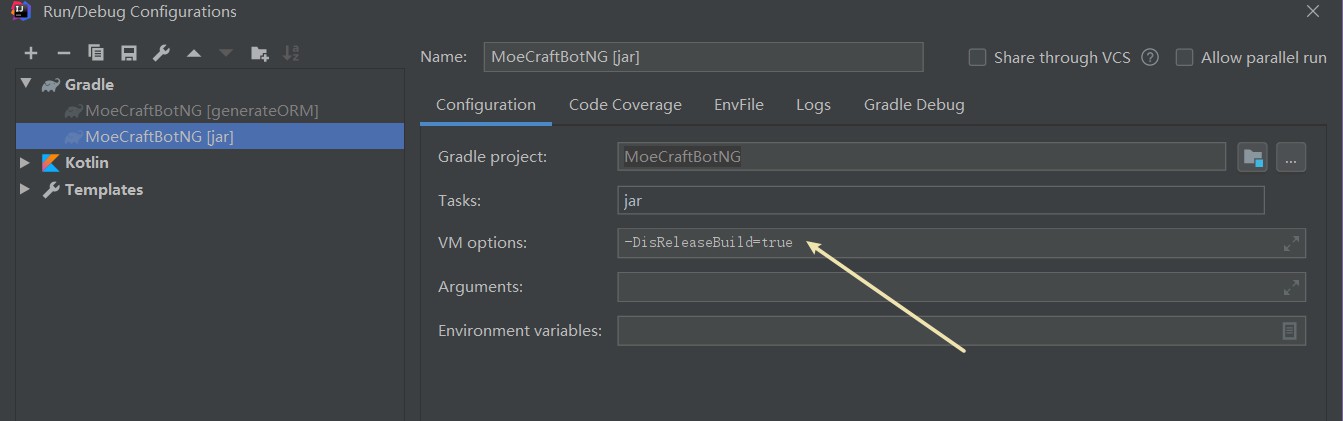
Task: Create a new folder in the configuration list
Action: pos(259,53)
